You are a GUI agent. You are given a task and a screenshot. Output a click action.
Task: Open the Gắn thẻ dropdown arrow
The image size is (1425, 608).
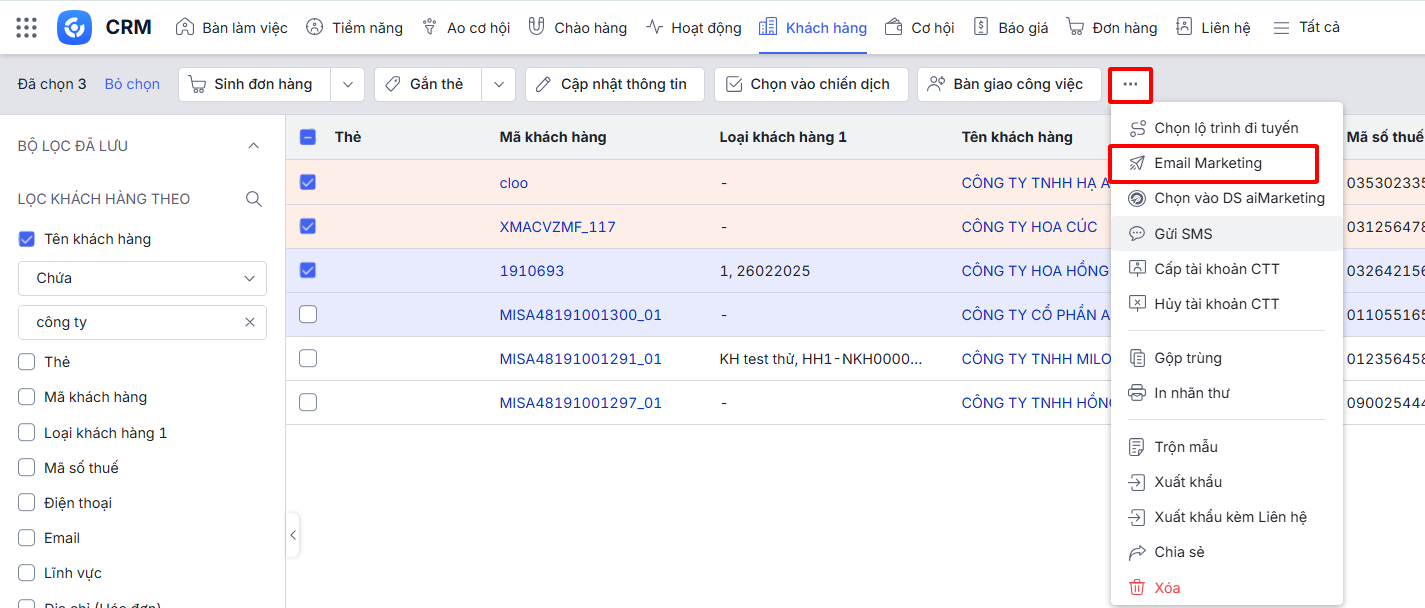pyautogui.click(x=498, y=85)
